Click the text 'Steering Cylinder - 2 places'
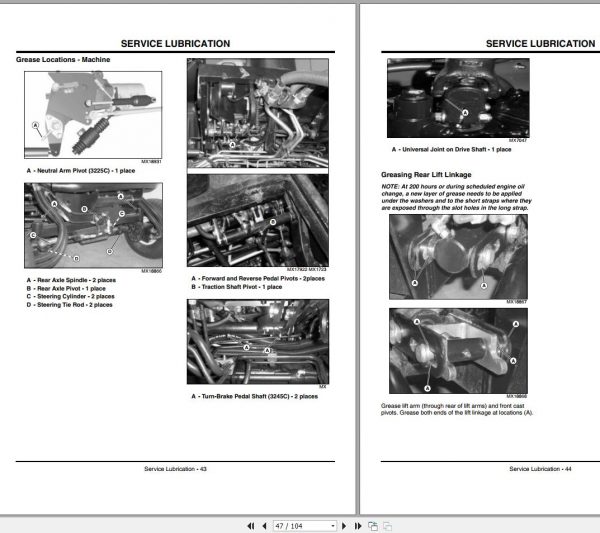600x533 pixels. tap(75, 297)
